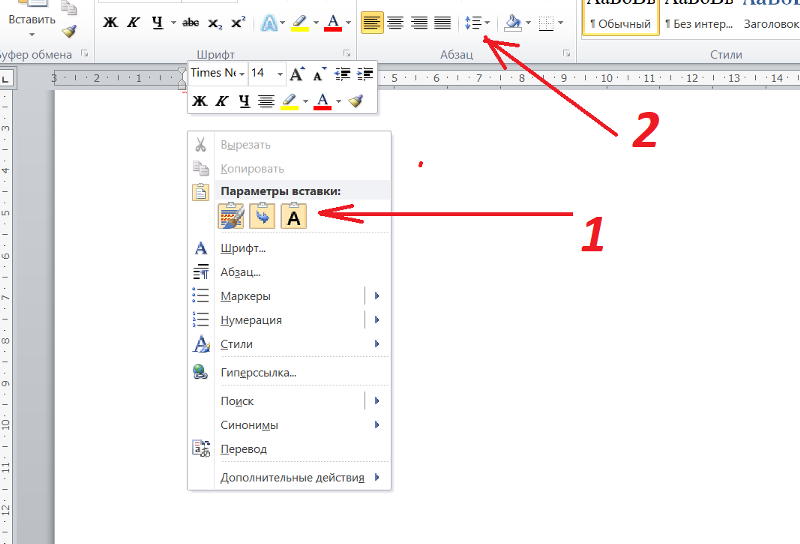The width and height of the screenshot is (800, 544).
Task: Open underline style dropdown arrow in ribbon
Action: point(173,23)
